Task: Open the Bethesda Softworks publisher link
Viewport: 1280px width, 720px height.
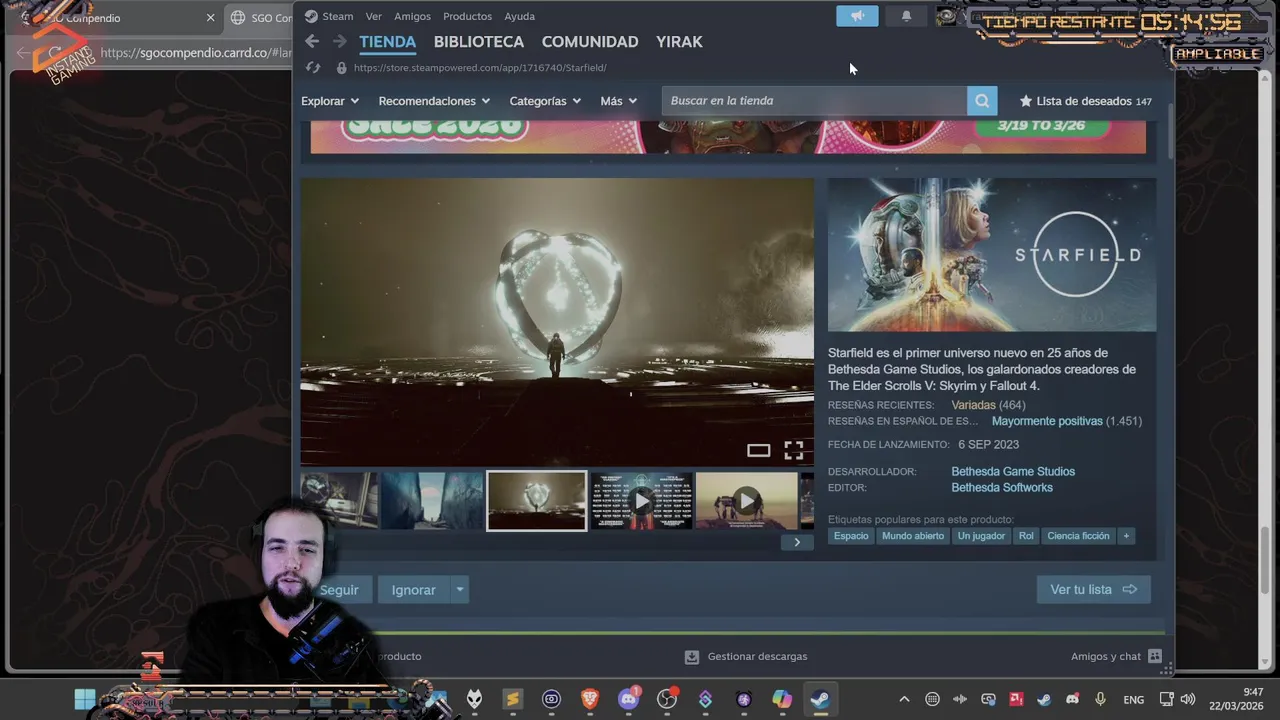Action: [x=1002, y=488]
